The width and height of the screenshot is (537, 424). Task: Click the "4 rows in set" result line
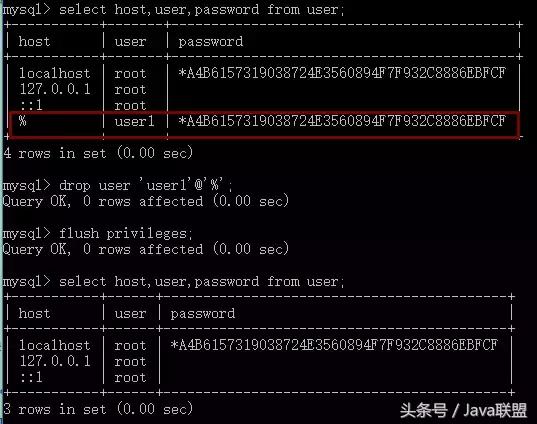pyautogui.click(x=98, y=152)
